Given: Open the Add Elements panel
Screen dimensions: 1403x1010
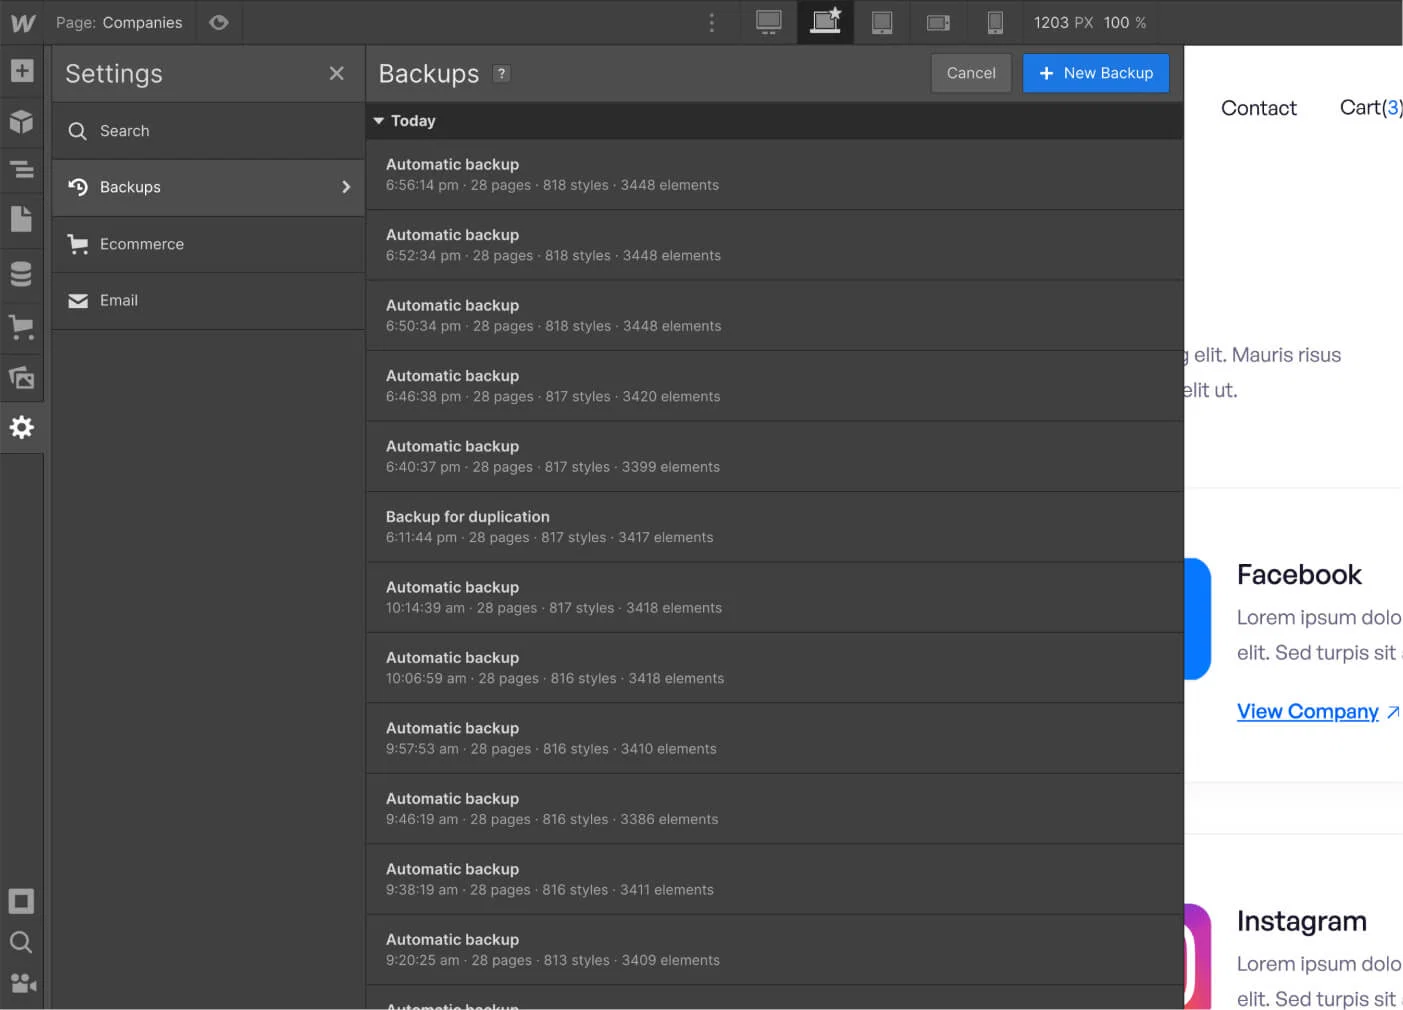Looking at the screenshot, I should pyautogui.click(x=22, y=71).
